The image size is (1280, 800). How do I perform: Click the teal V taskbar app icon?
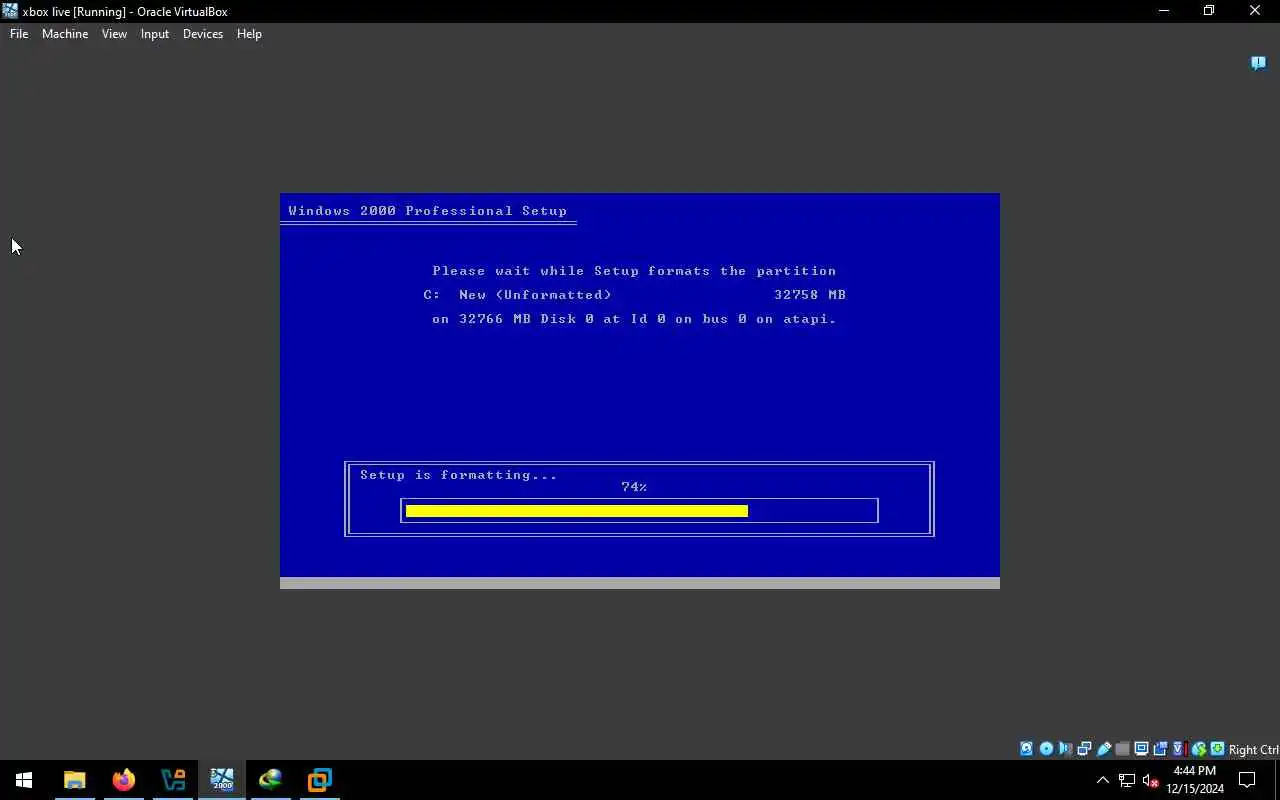(172, 780)
